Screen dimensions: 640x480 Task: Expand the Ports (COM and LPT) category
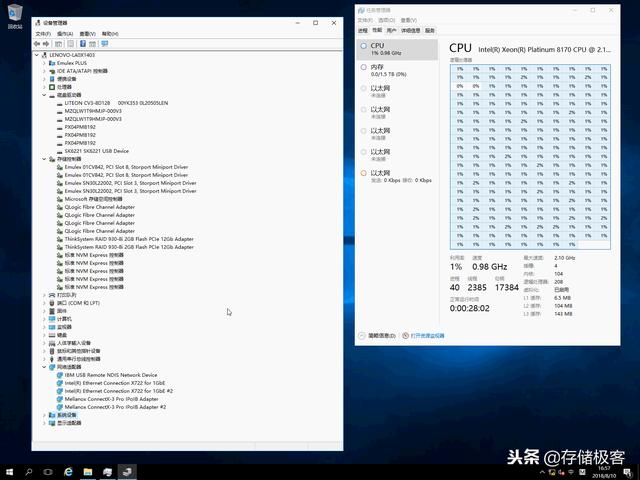tap(44, 303)
